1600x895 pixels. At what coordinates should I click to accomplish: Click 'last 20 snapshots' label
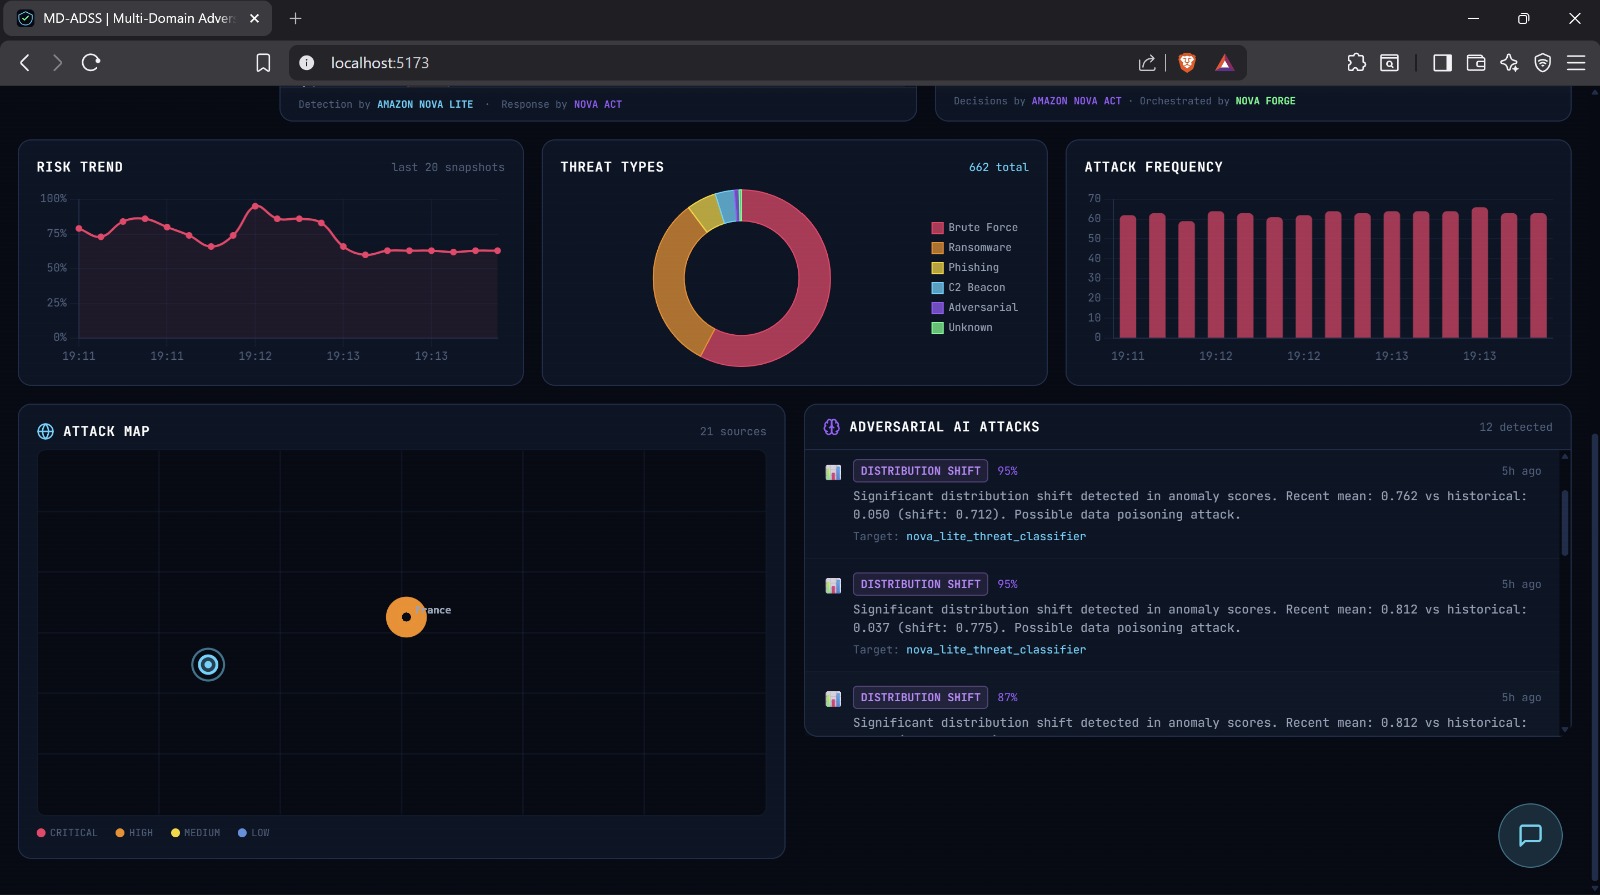[x=448, y=168]
